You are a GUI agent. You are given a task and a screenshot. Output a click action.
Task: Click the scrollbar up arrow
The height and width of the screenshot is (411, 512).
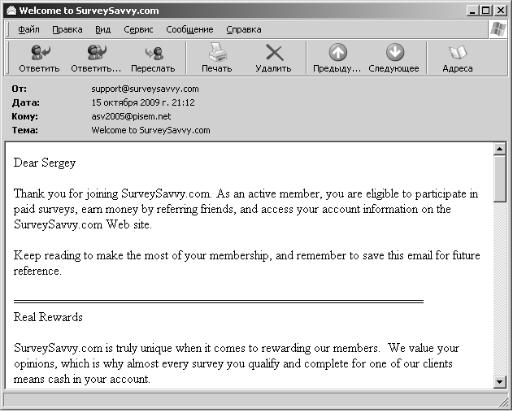(499, 149)
